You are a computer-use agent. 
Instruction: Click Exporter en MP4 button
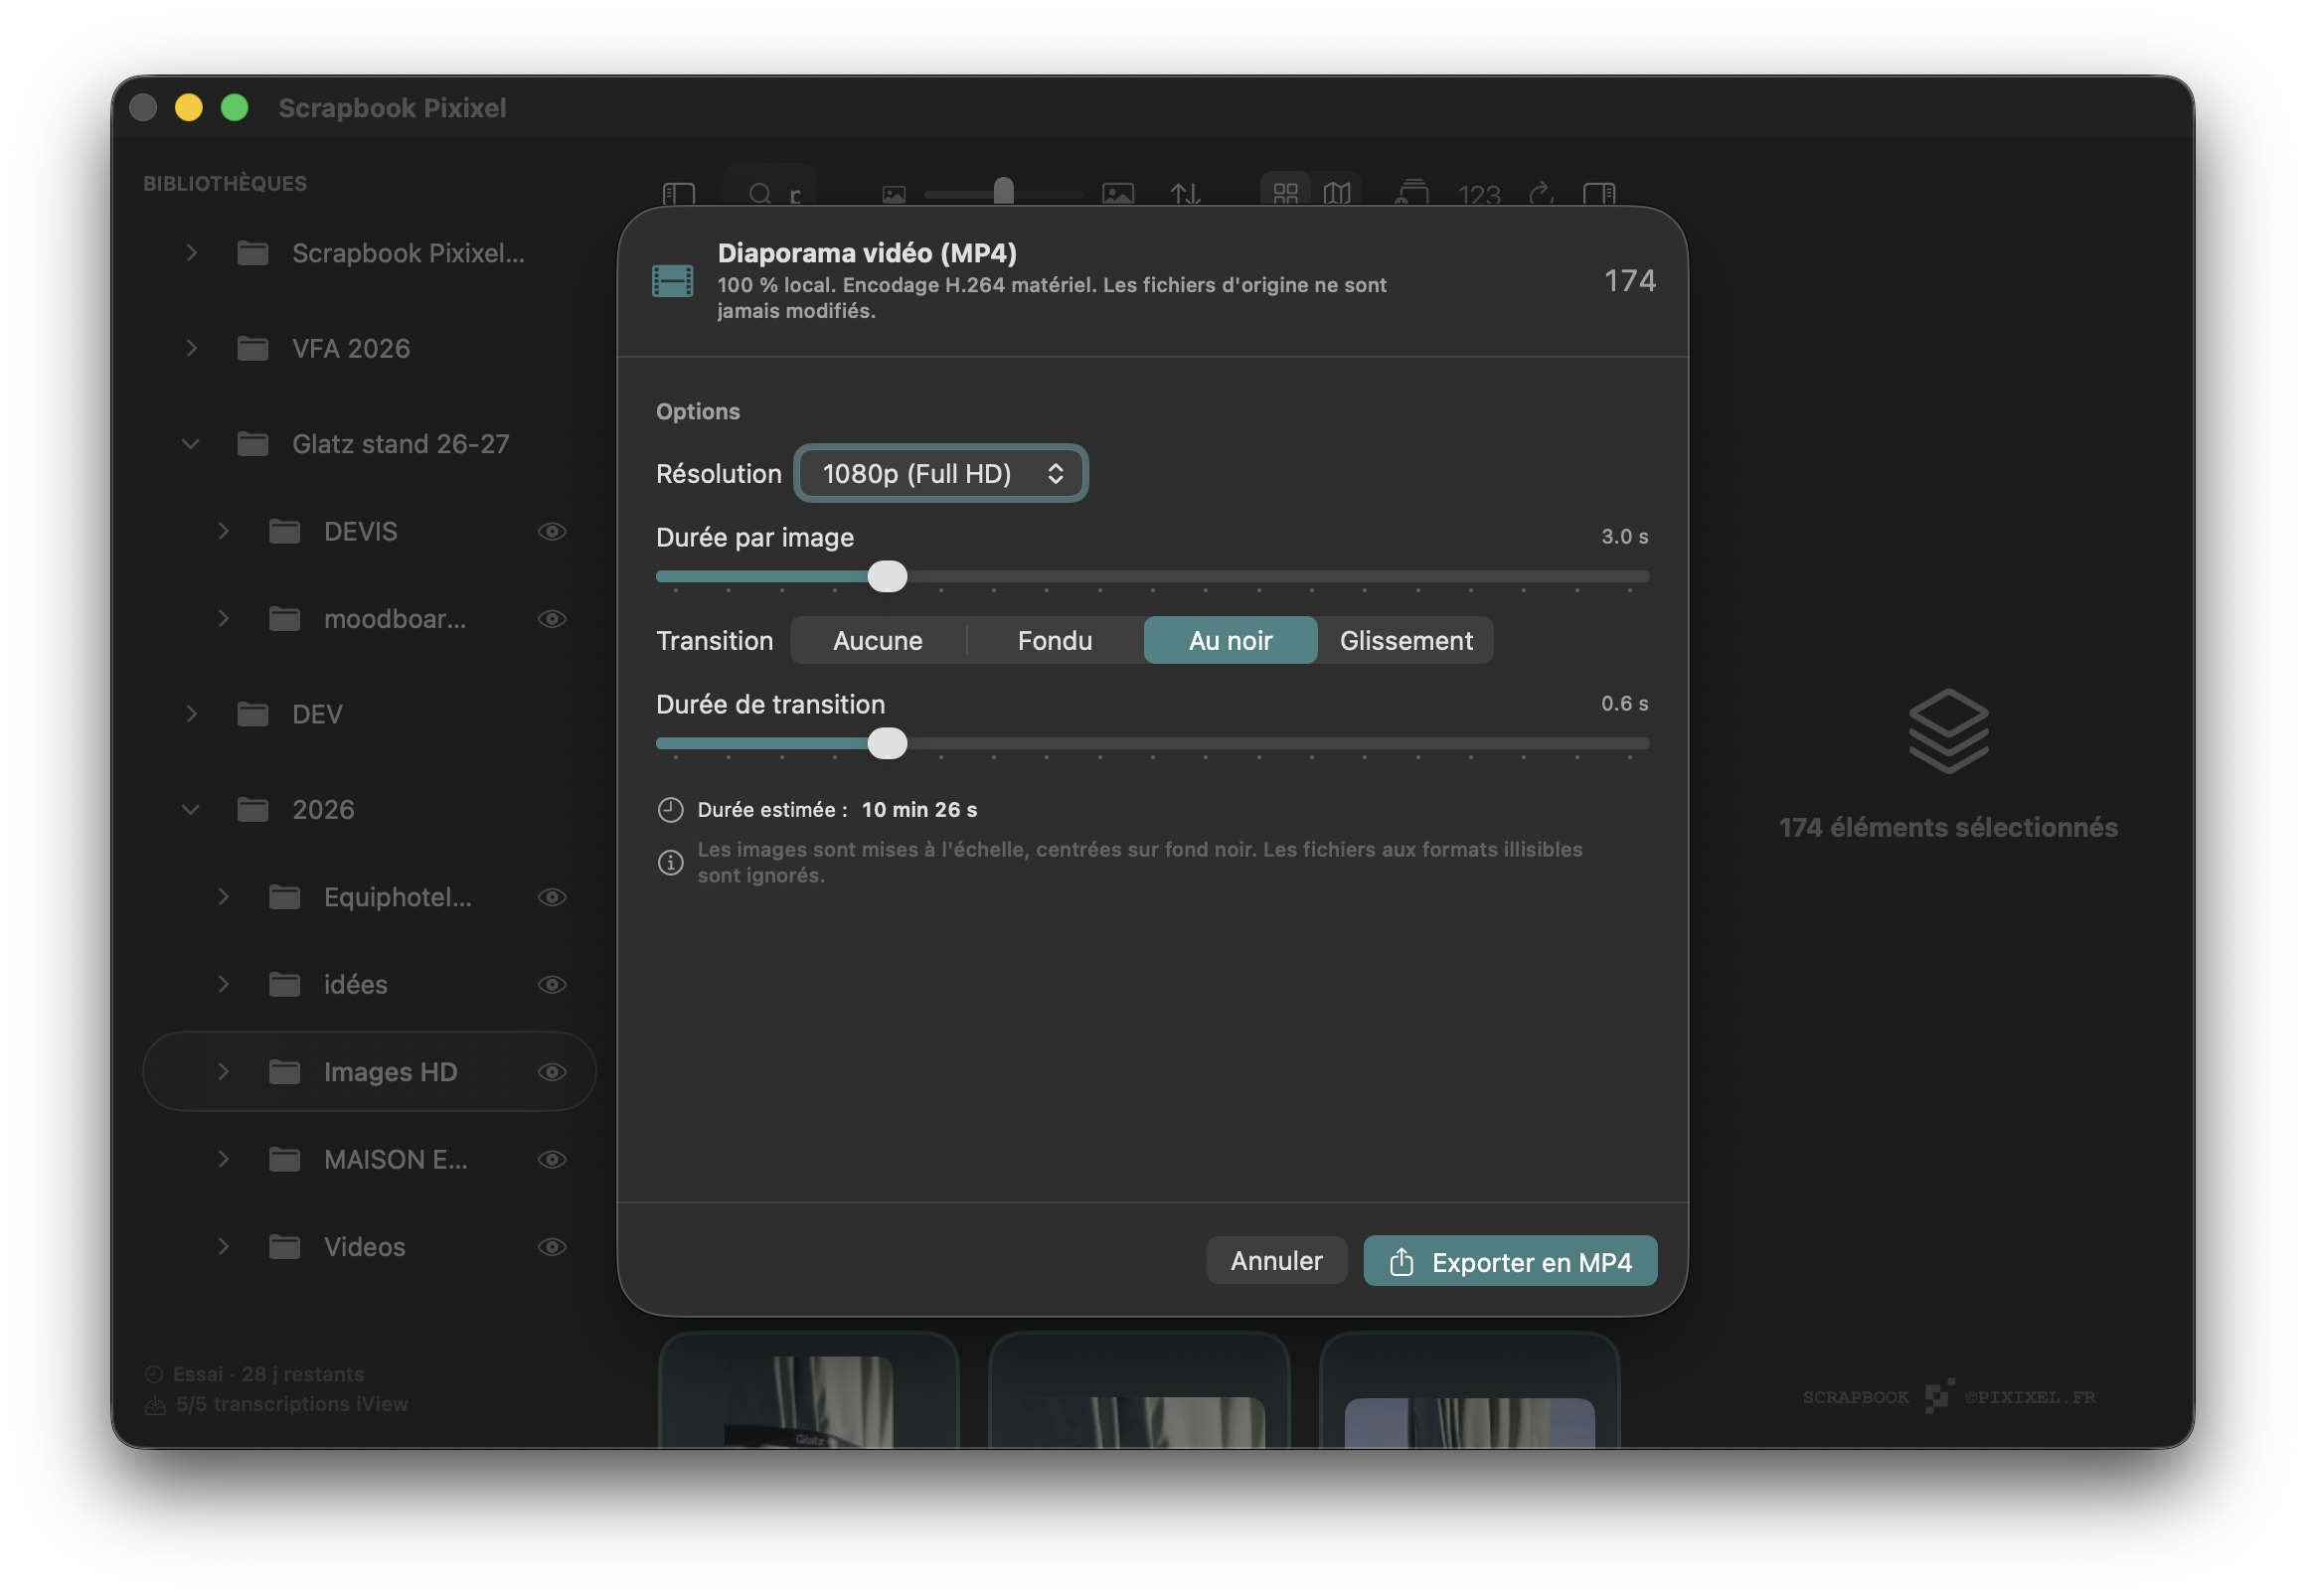pos(1510,1261)
